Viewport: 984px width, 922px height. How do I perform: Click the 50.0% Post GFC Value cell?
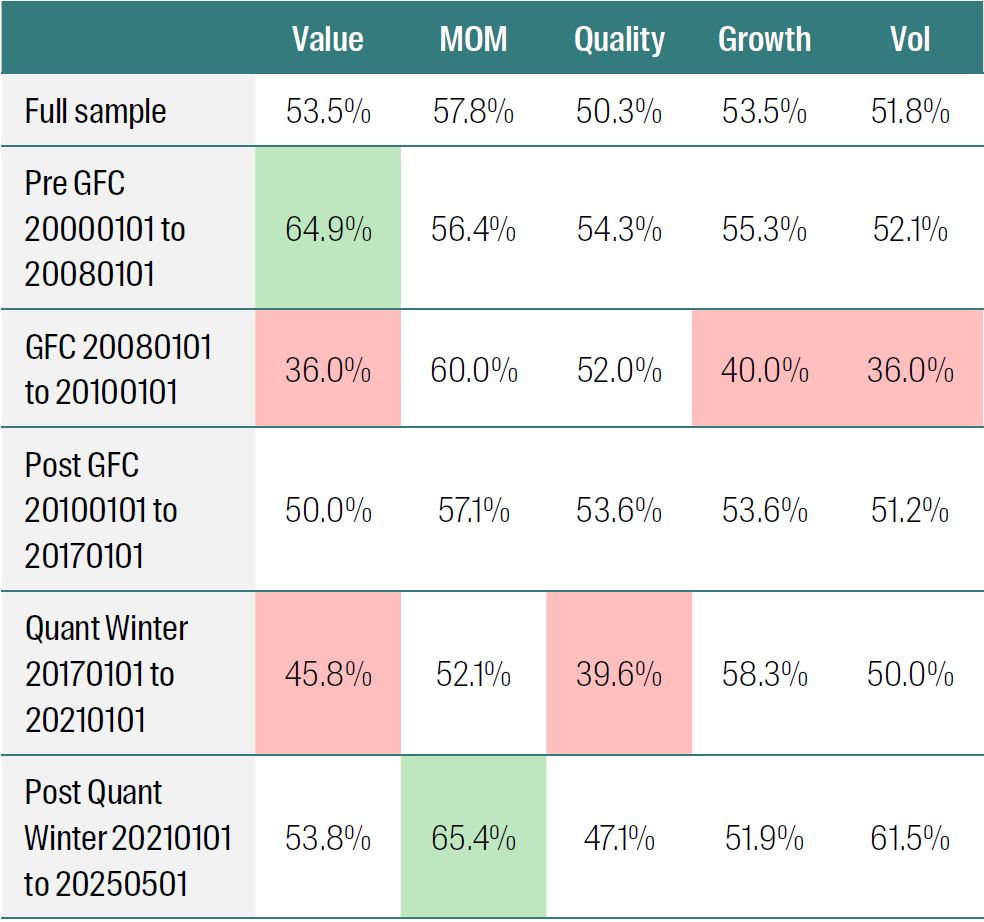[x=328, y=511]
